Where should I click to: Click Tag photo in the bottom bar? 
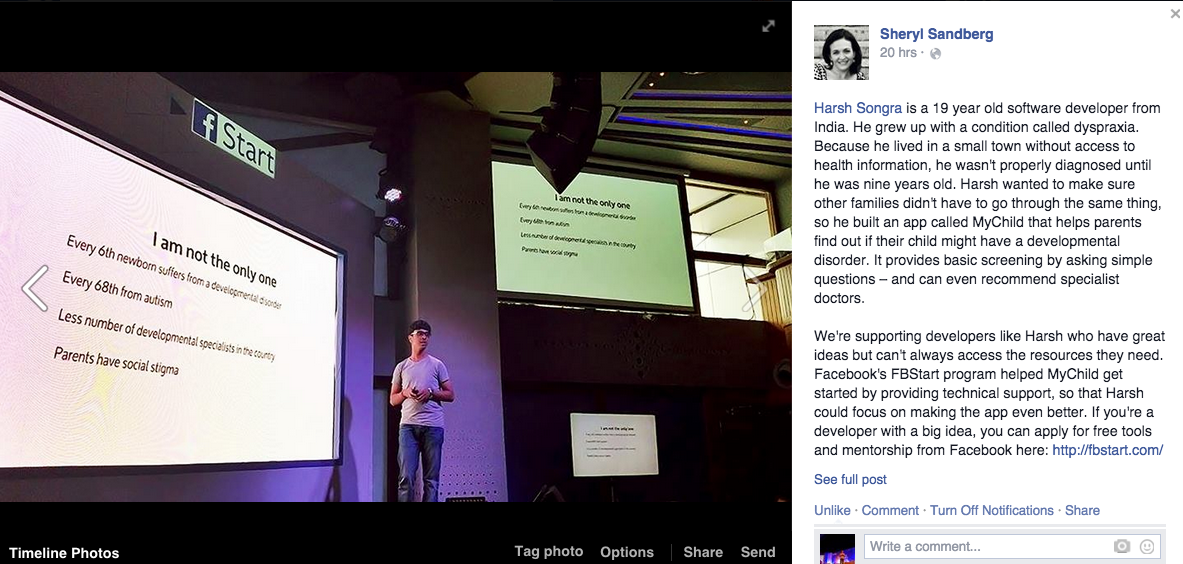coord(548,551)
